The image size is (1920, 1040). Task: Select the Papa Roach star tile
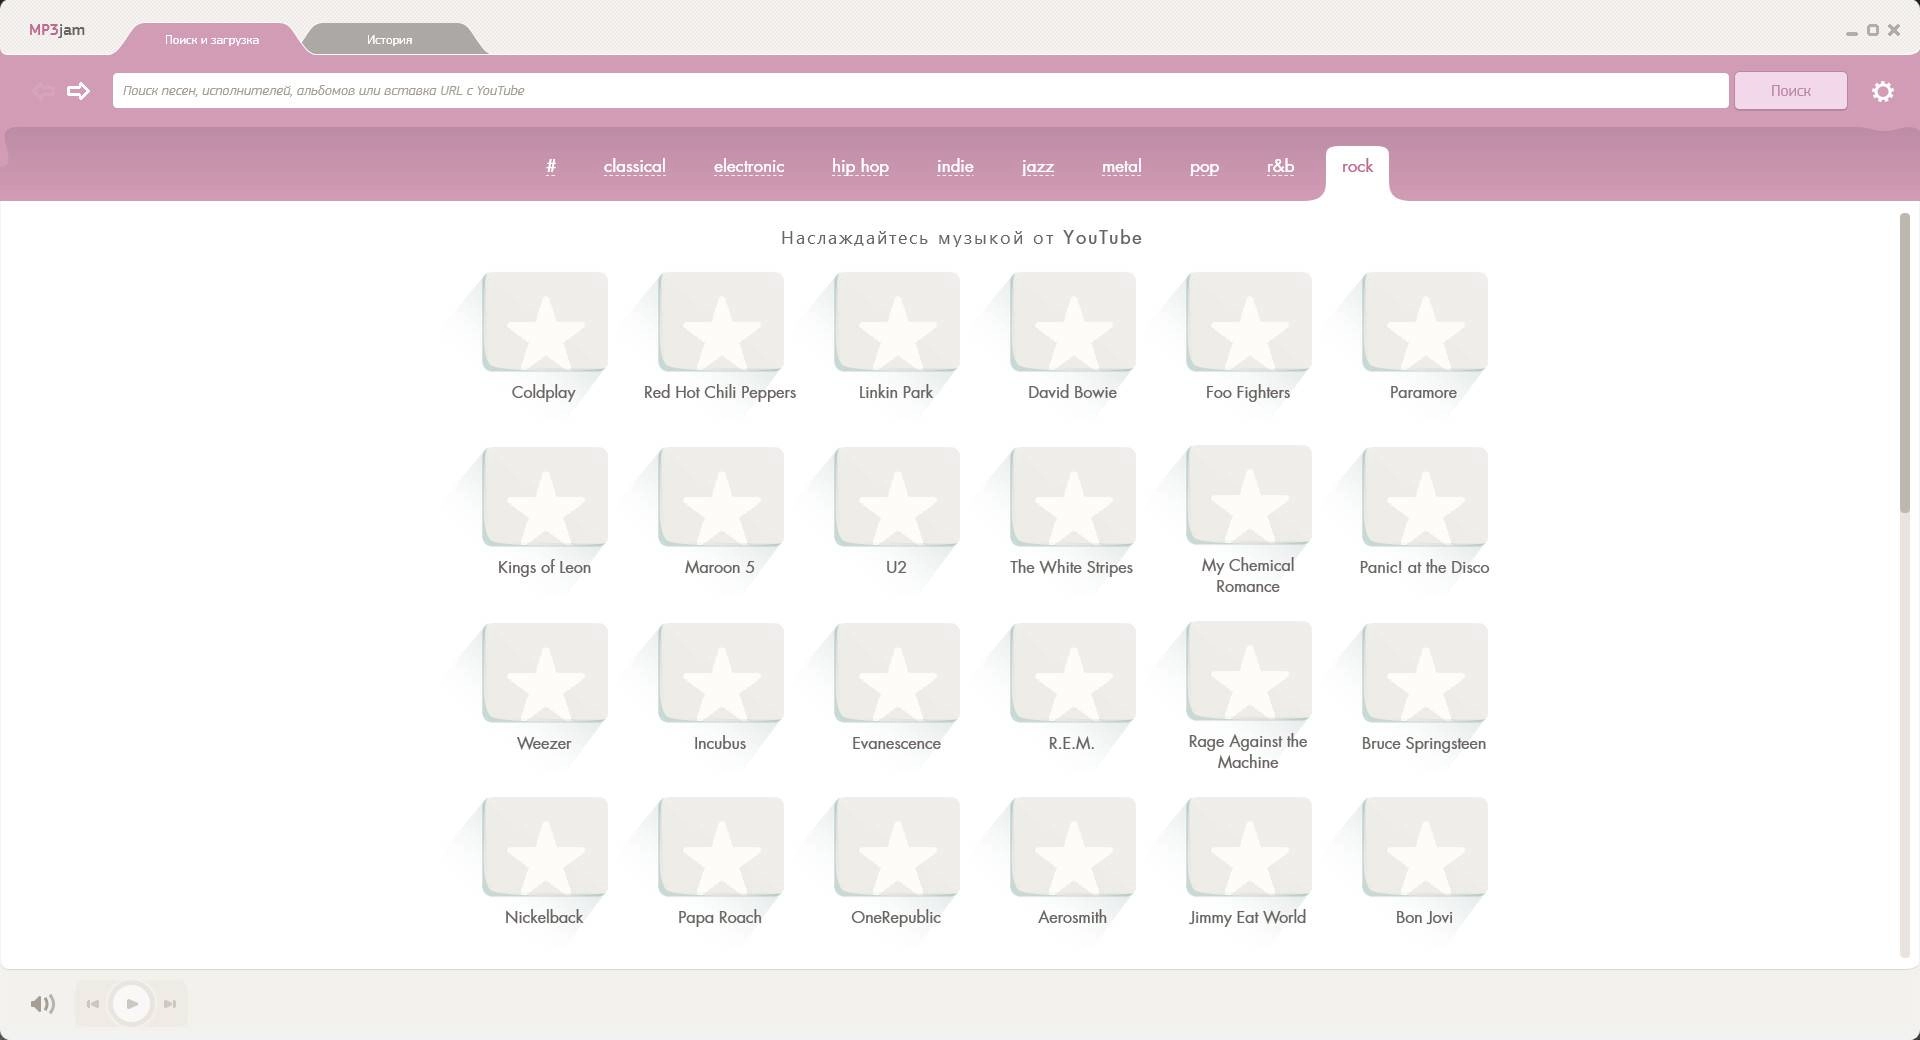pyautogui.click(x=721, y=847)
